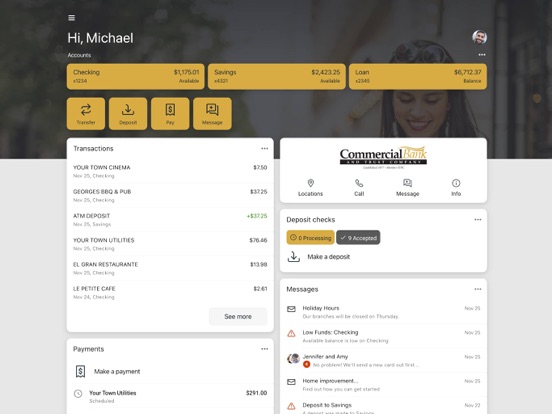552x414 pixels.
Task: Click See more transactions button
Action: [x=238, y=316]
